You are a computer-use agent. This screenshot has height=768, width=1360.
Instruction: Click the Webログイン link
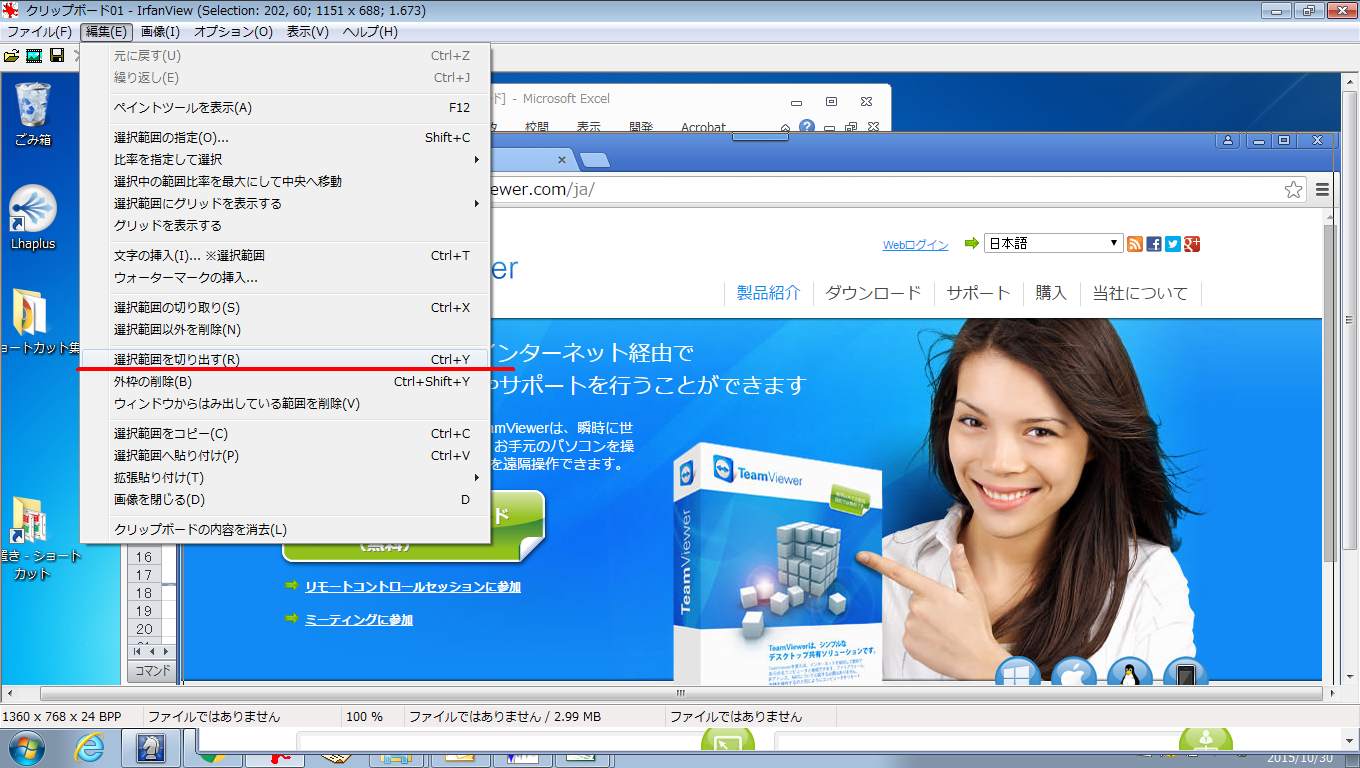[915, 245]
